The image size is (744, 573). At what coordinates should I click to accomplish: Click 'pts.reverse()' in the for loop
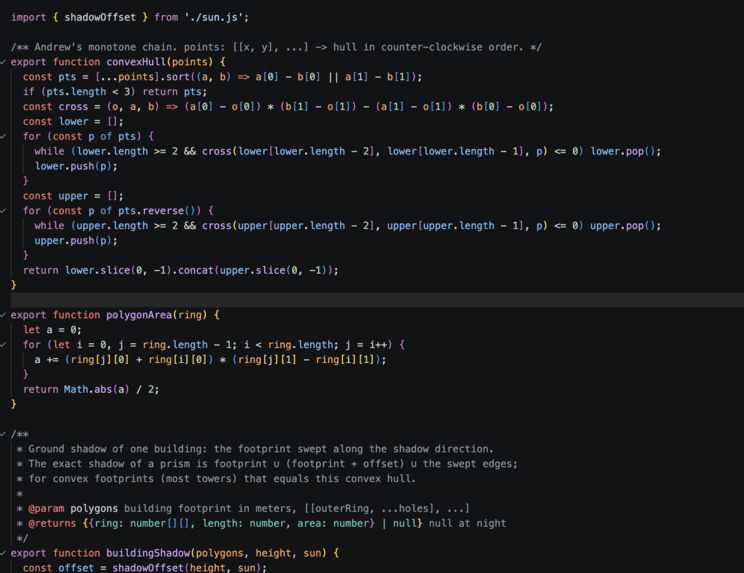159,211
